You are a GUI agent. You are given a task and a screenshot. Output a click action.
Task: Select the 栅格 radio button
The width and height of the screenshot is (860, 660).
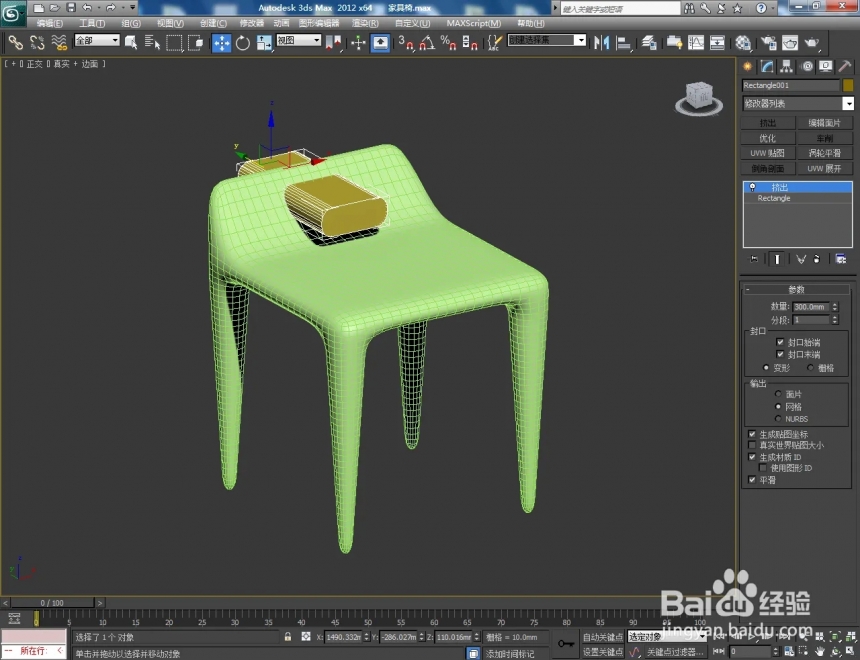(x=811, y=368)
